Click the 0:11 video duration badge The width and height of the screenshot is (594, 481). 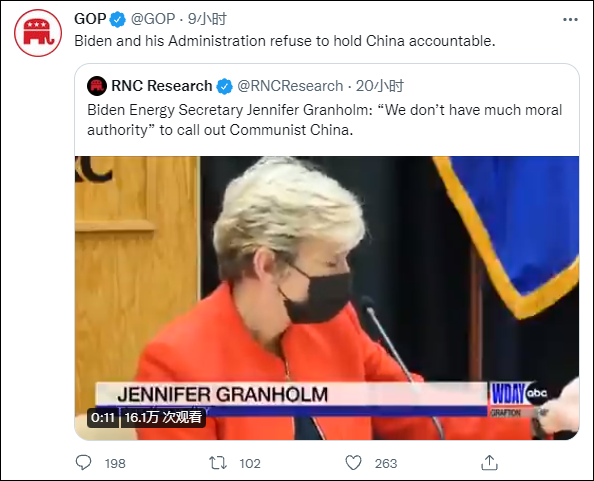point(103,418)
